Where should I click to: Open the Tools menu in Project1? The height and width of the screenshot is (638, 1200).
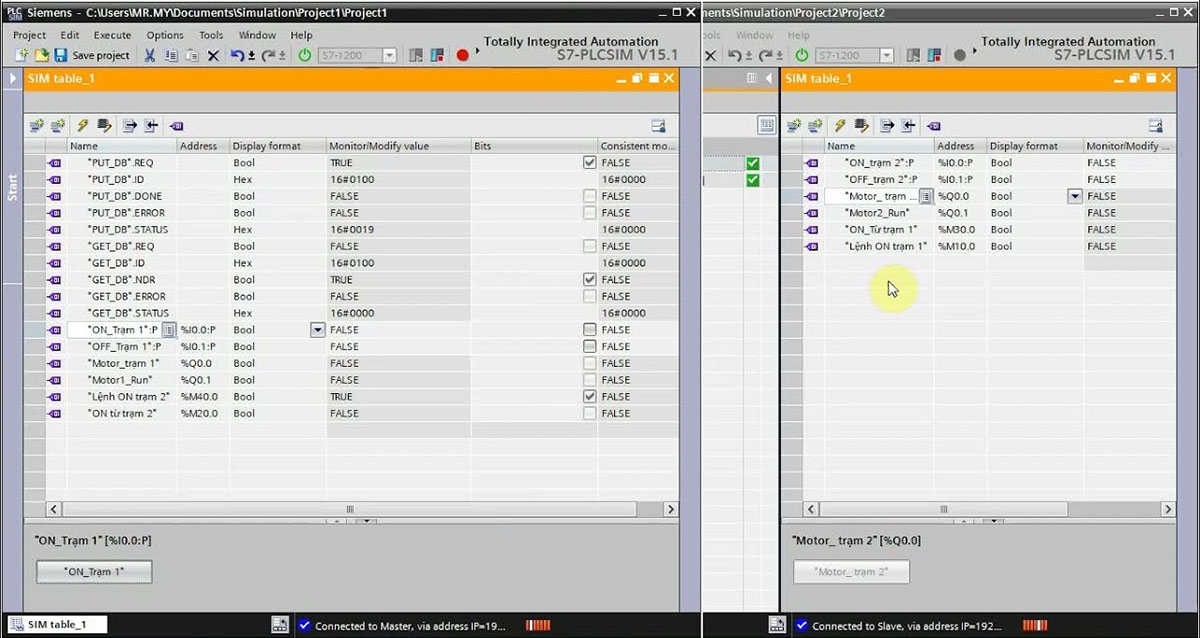(211, 35)
